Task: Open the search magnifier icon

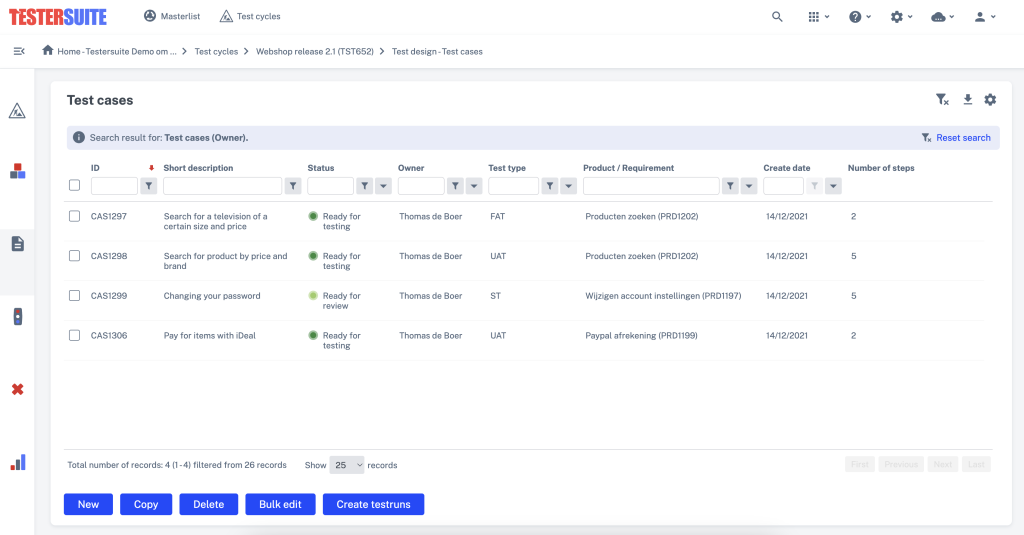Action: (x=776, y=17)
